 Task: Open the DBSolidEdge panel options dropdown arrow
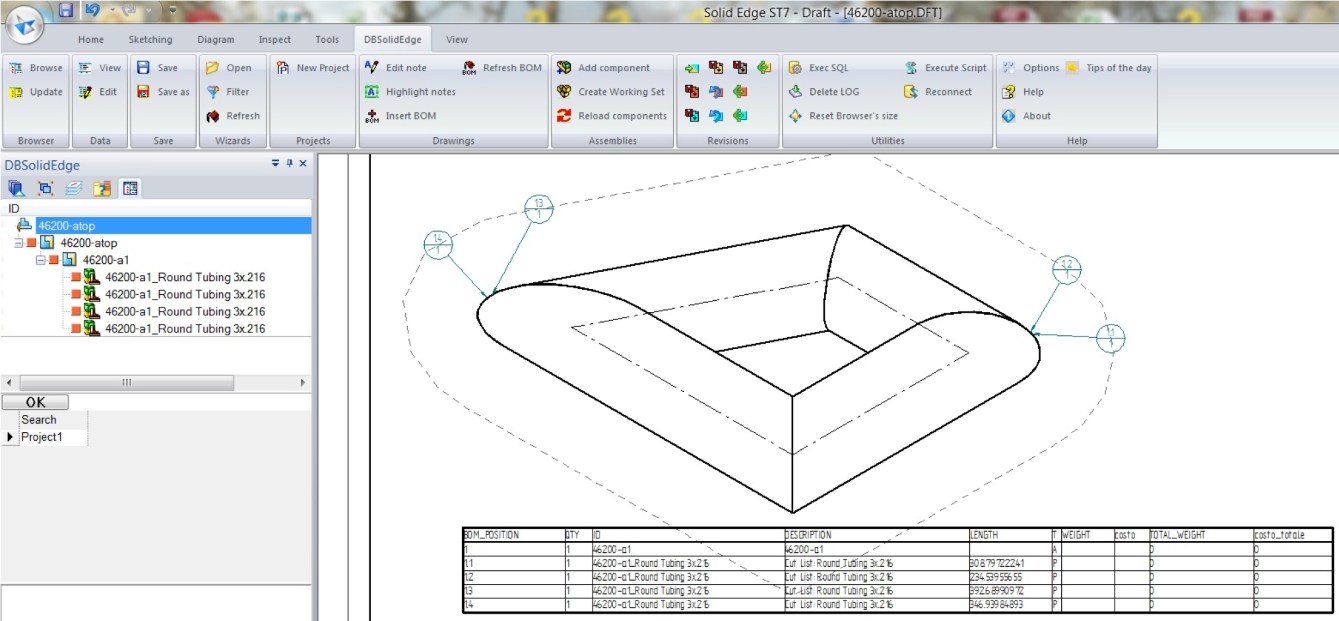click(x=276, y=163)
